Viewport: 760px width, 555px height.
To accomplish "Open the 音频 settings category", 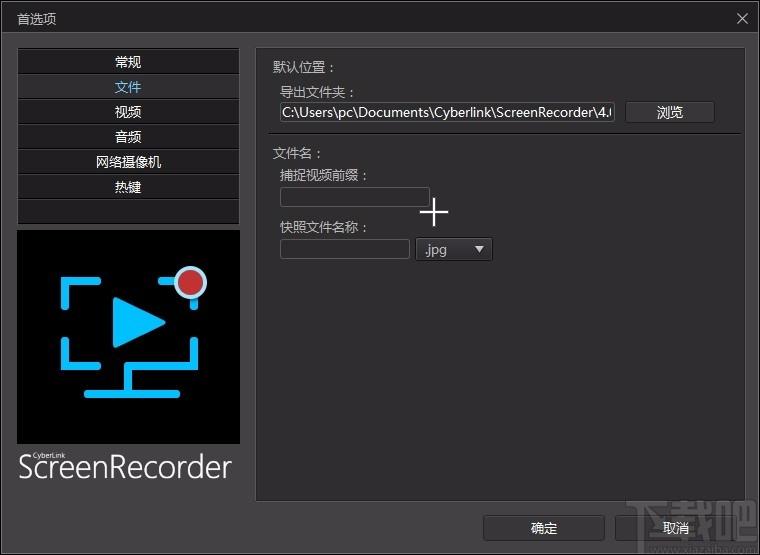I will point(128,137).
